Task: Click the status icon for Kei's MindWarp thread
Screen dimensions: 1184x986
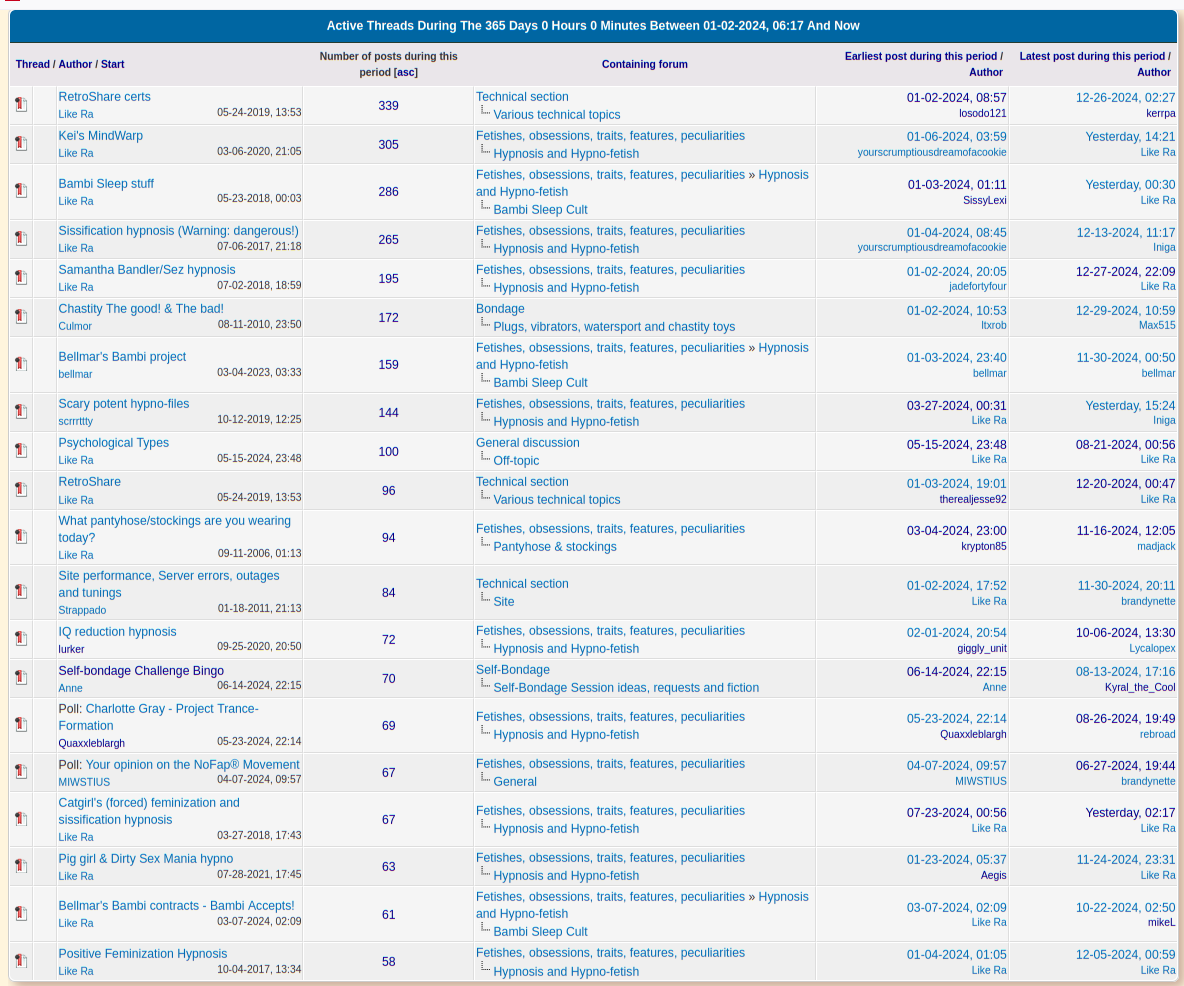Action: 21,144
